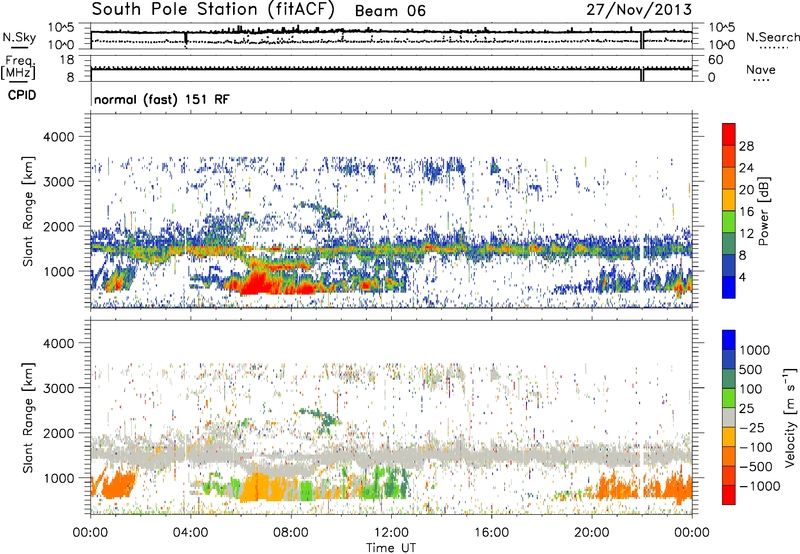
Task: Select the '100' Velocity colorbar tick
Action: [x=751, y=389]
